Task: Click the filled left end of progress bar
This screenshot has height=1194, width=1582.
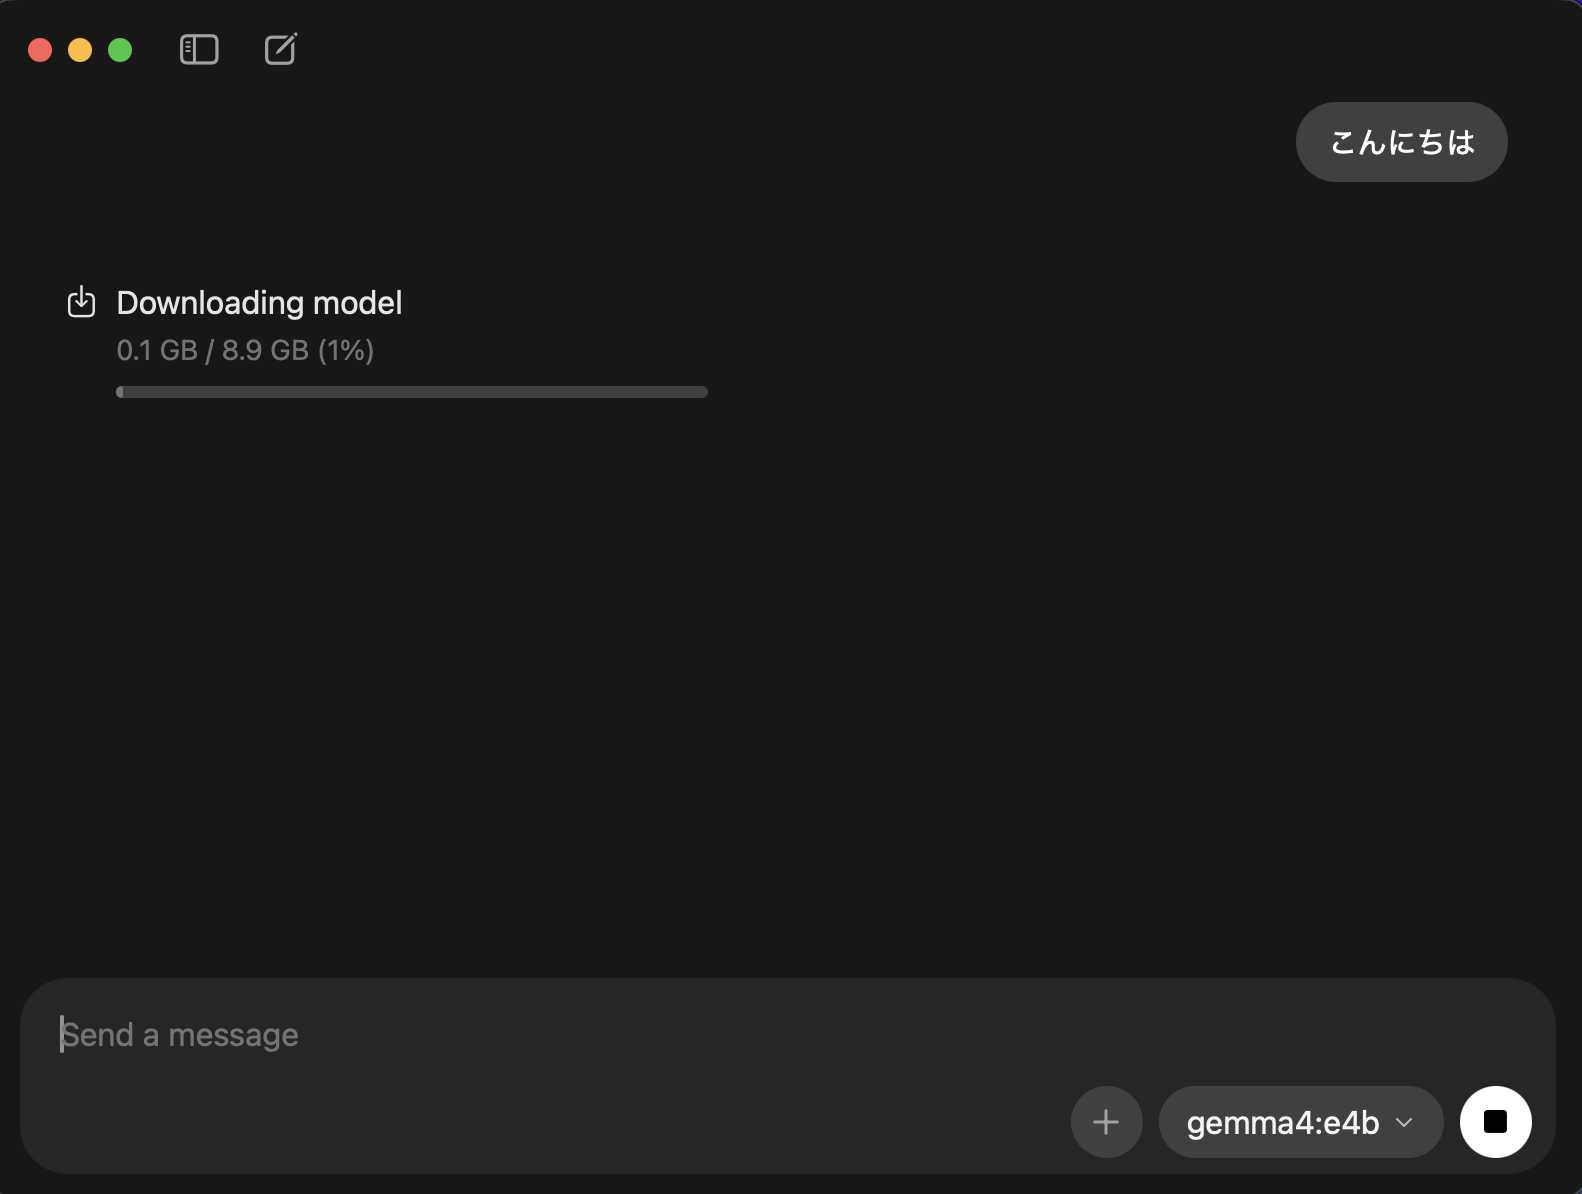Action: 120,392
